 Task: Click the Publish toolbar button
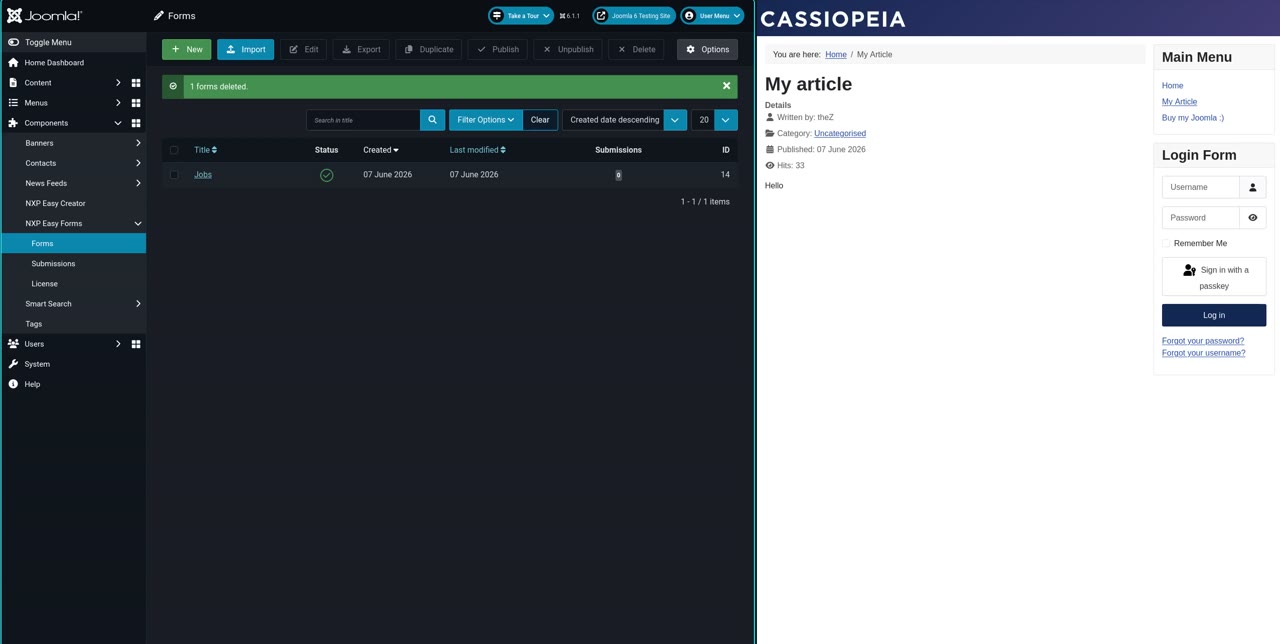[497, 49]
